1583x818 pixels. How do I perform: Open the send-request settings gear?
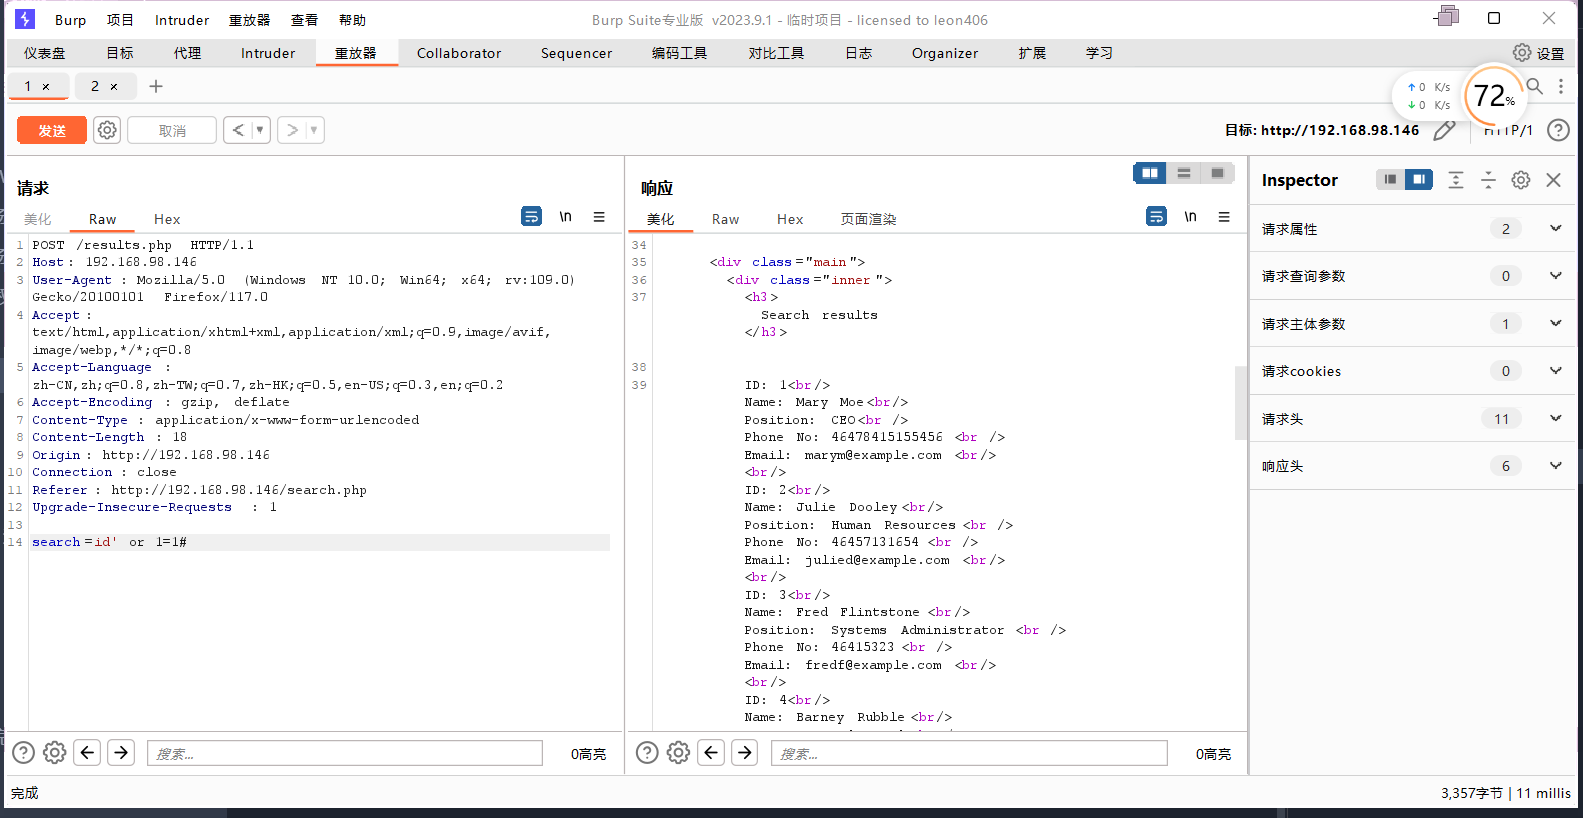tap(107, 130)
